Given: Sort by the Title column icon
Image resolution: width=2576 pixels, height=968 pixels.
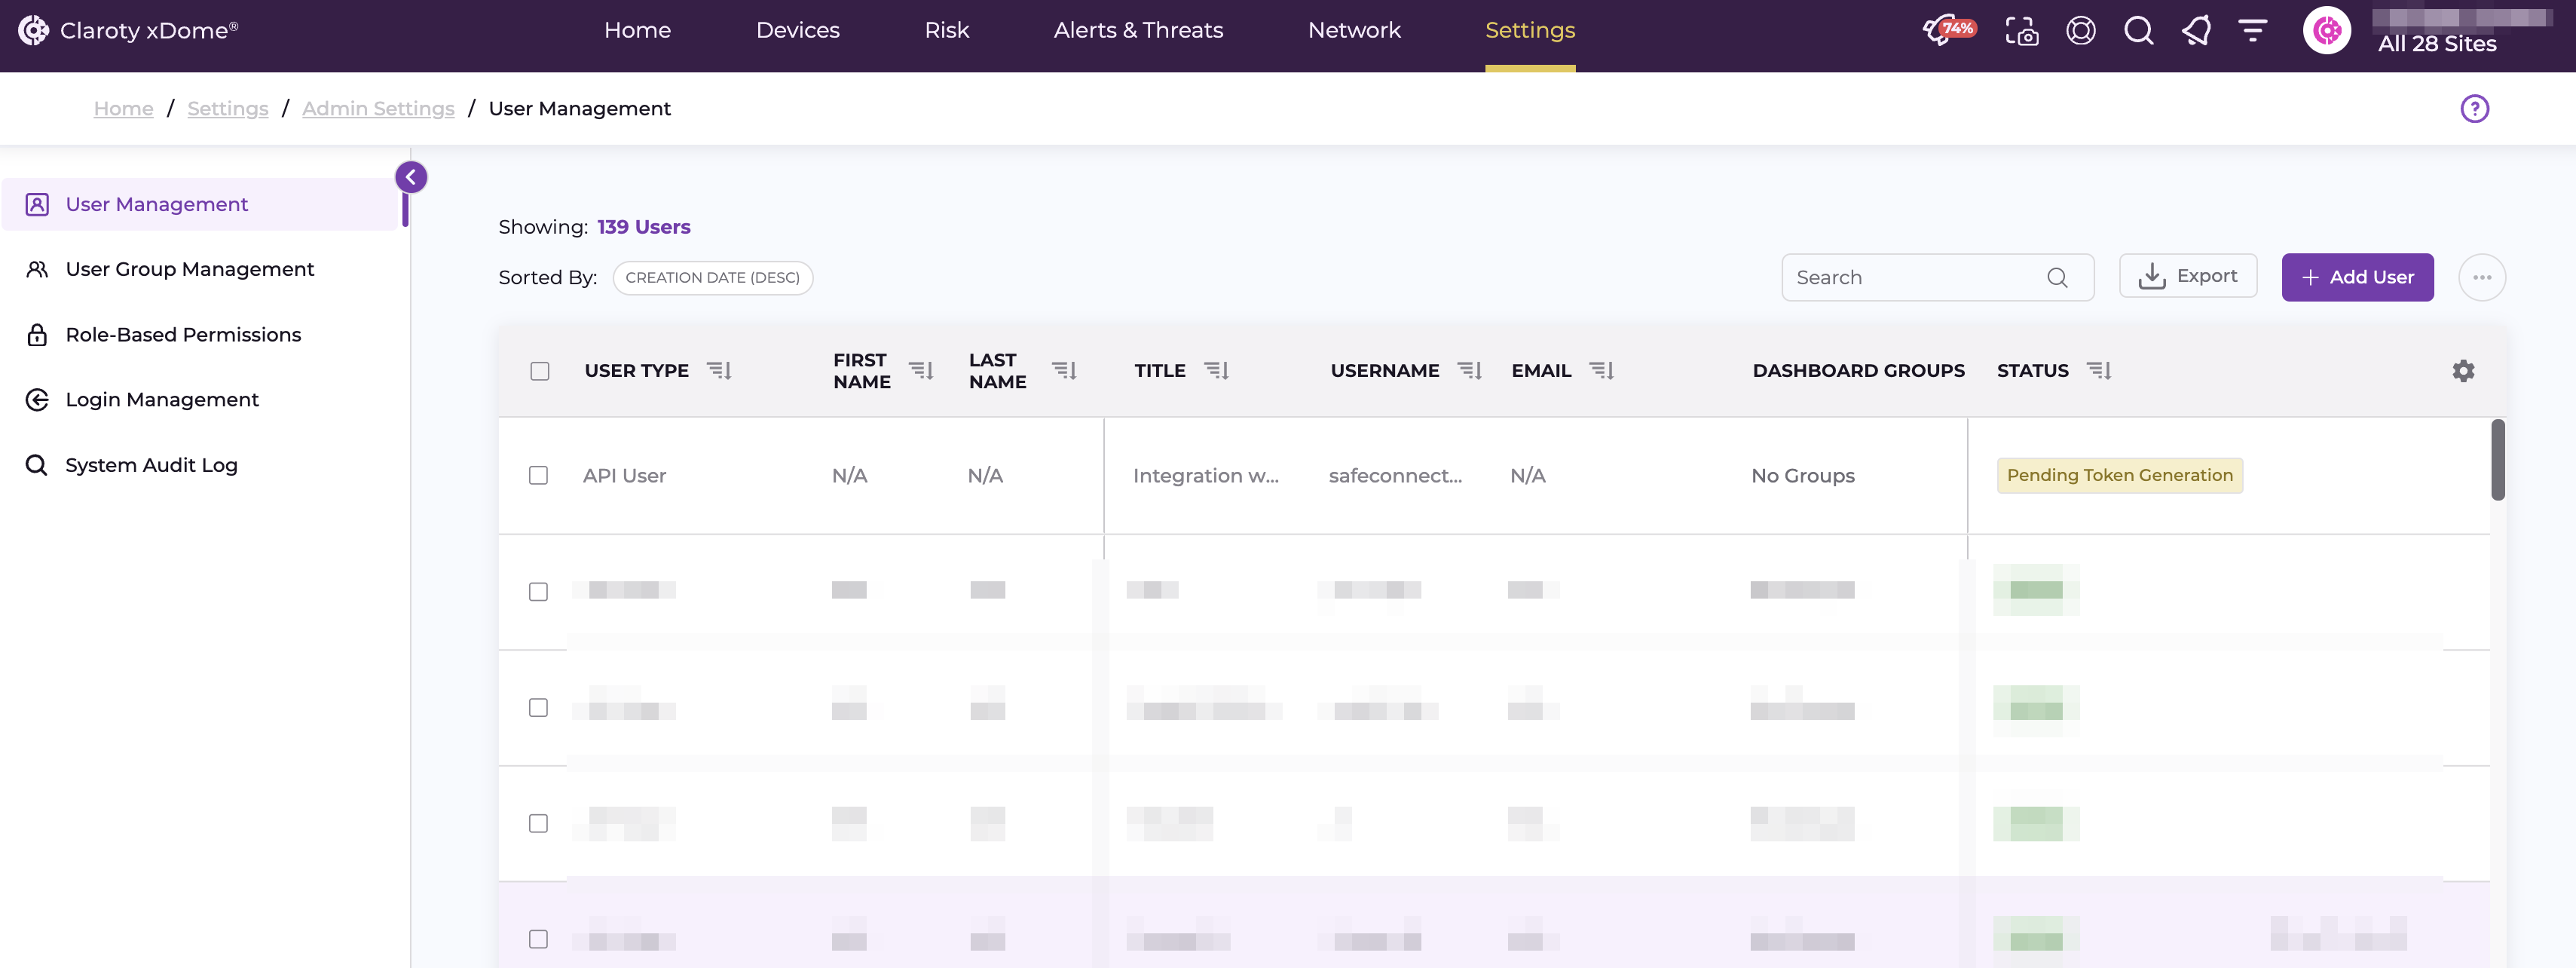Looking at the screenshot, I should pyautogui.click(x=1216, y=371).
